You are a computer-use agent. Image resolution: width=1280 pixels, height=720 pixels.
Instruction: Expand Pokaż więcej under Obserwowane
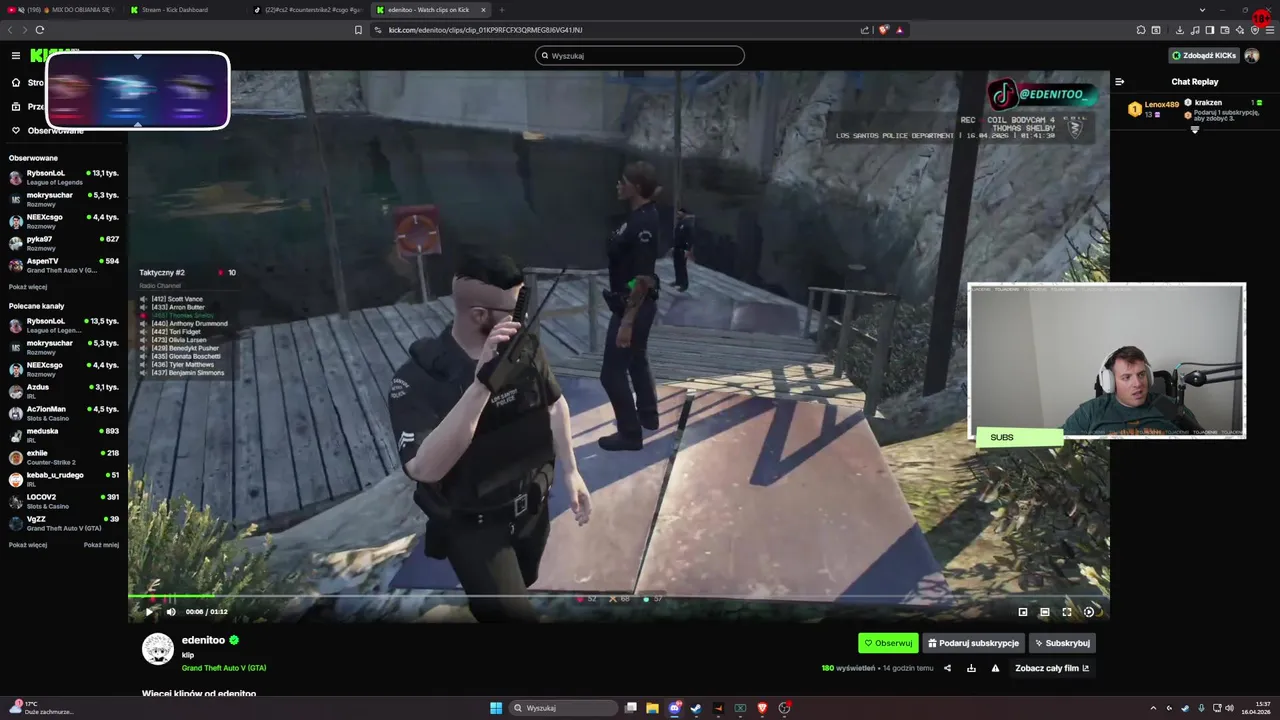click(x=28, y=287)
